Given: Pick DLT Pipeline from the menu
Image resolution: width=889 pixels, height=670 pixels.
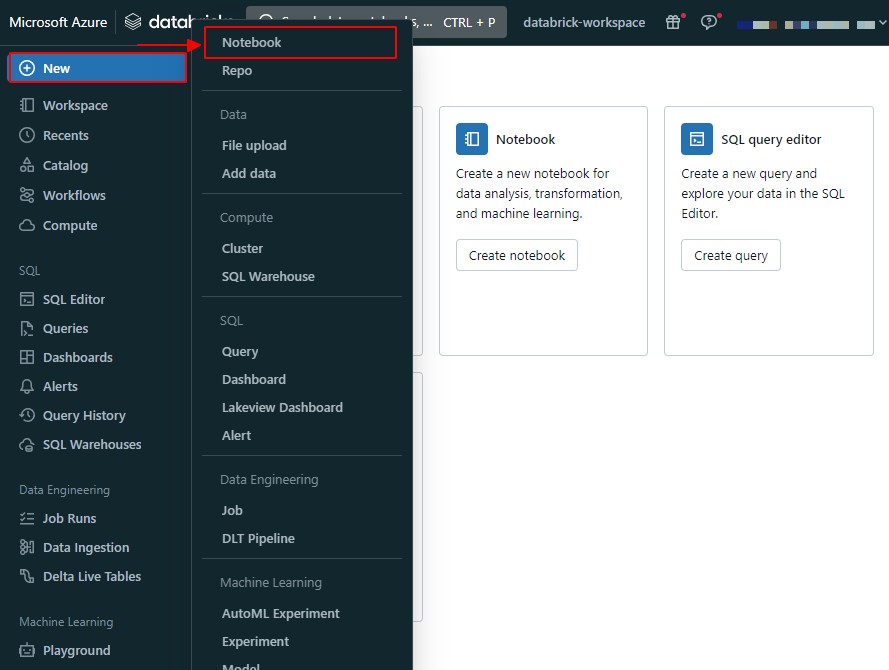Looking at the screenshot, I should point(258,539).
